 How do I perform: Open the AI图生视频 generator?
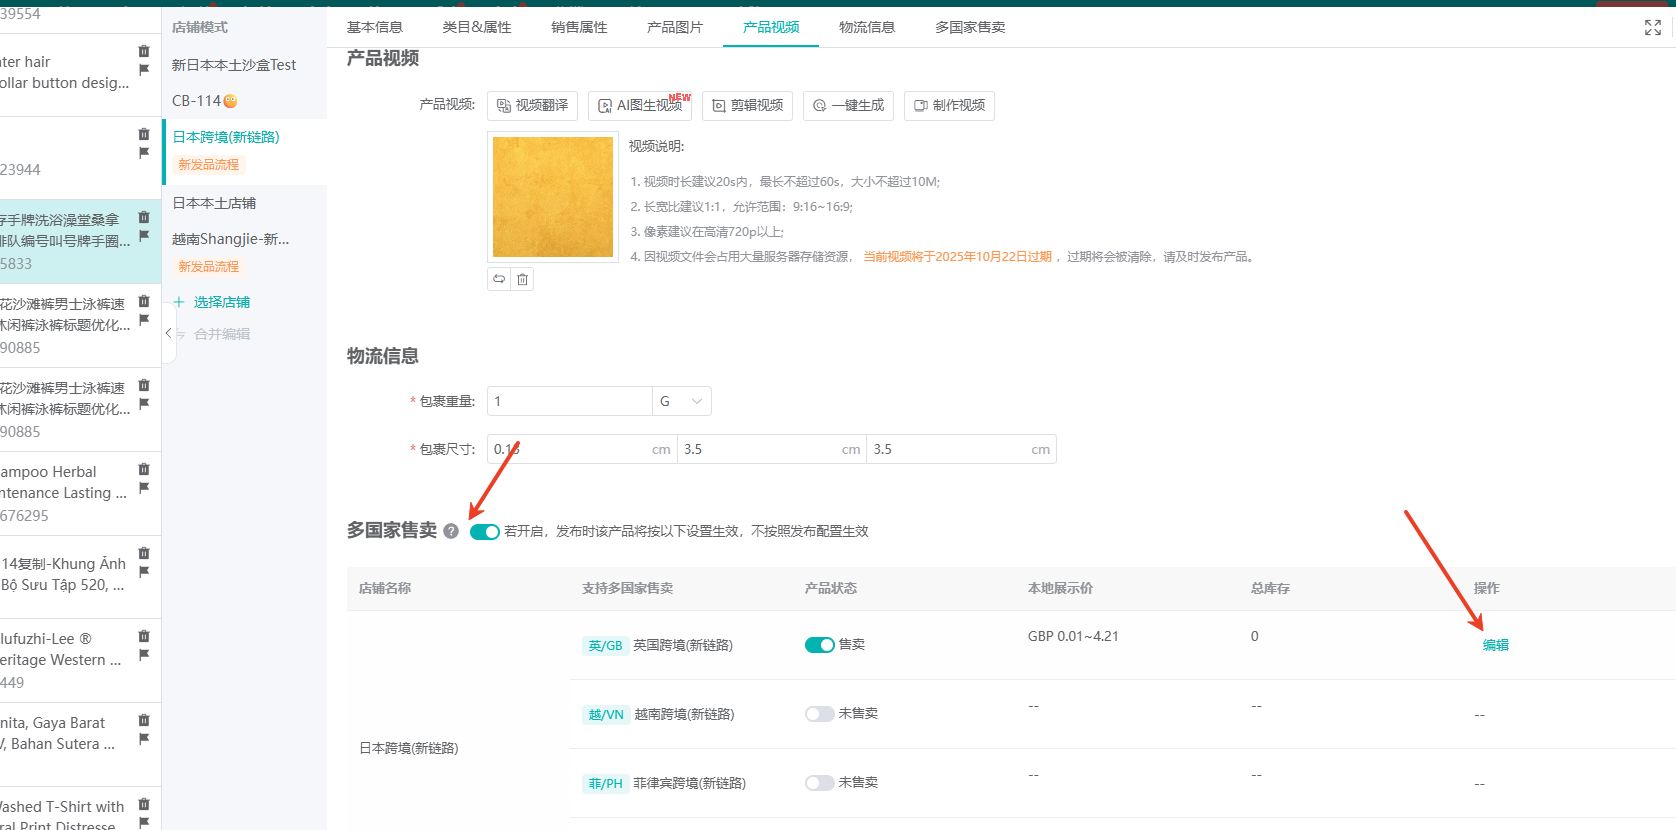(640, 106)
